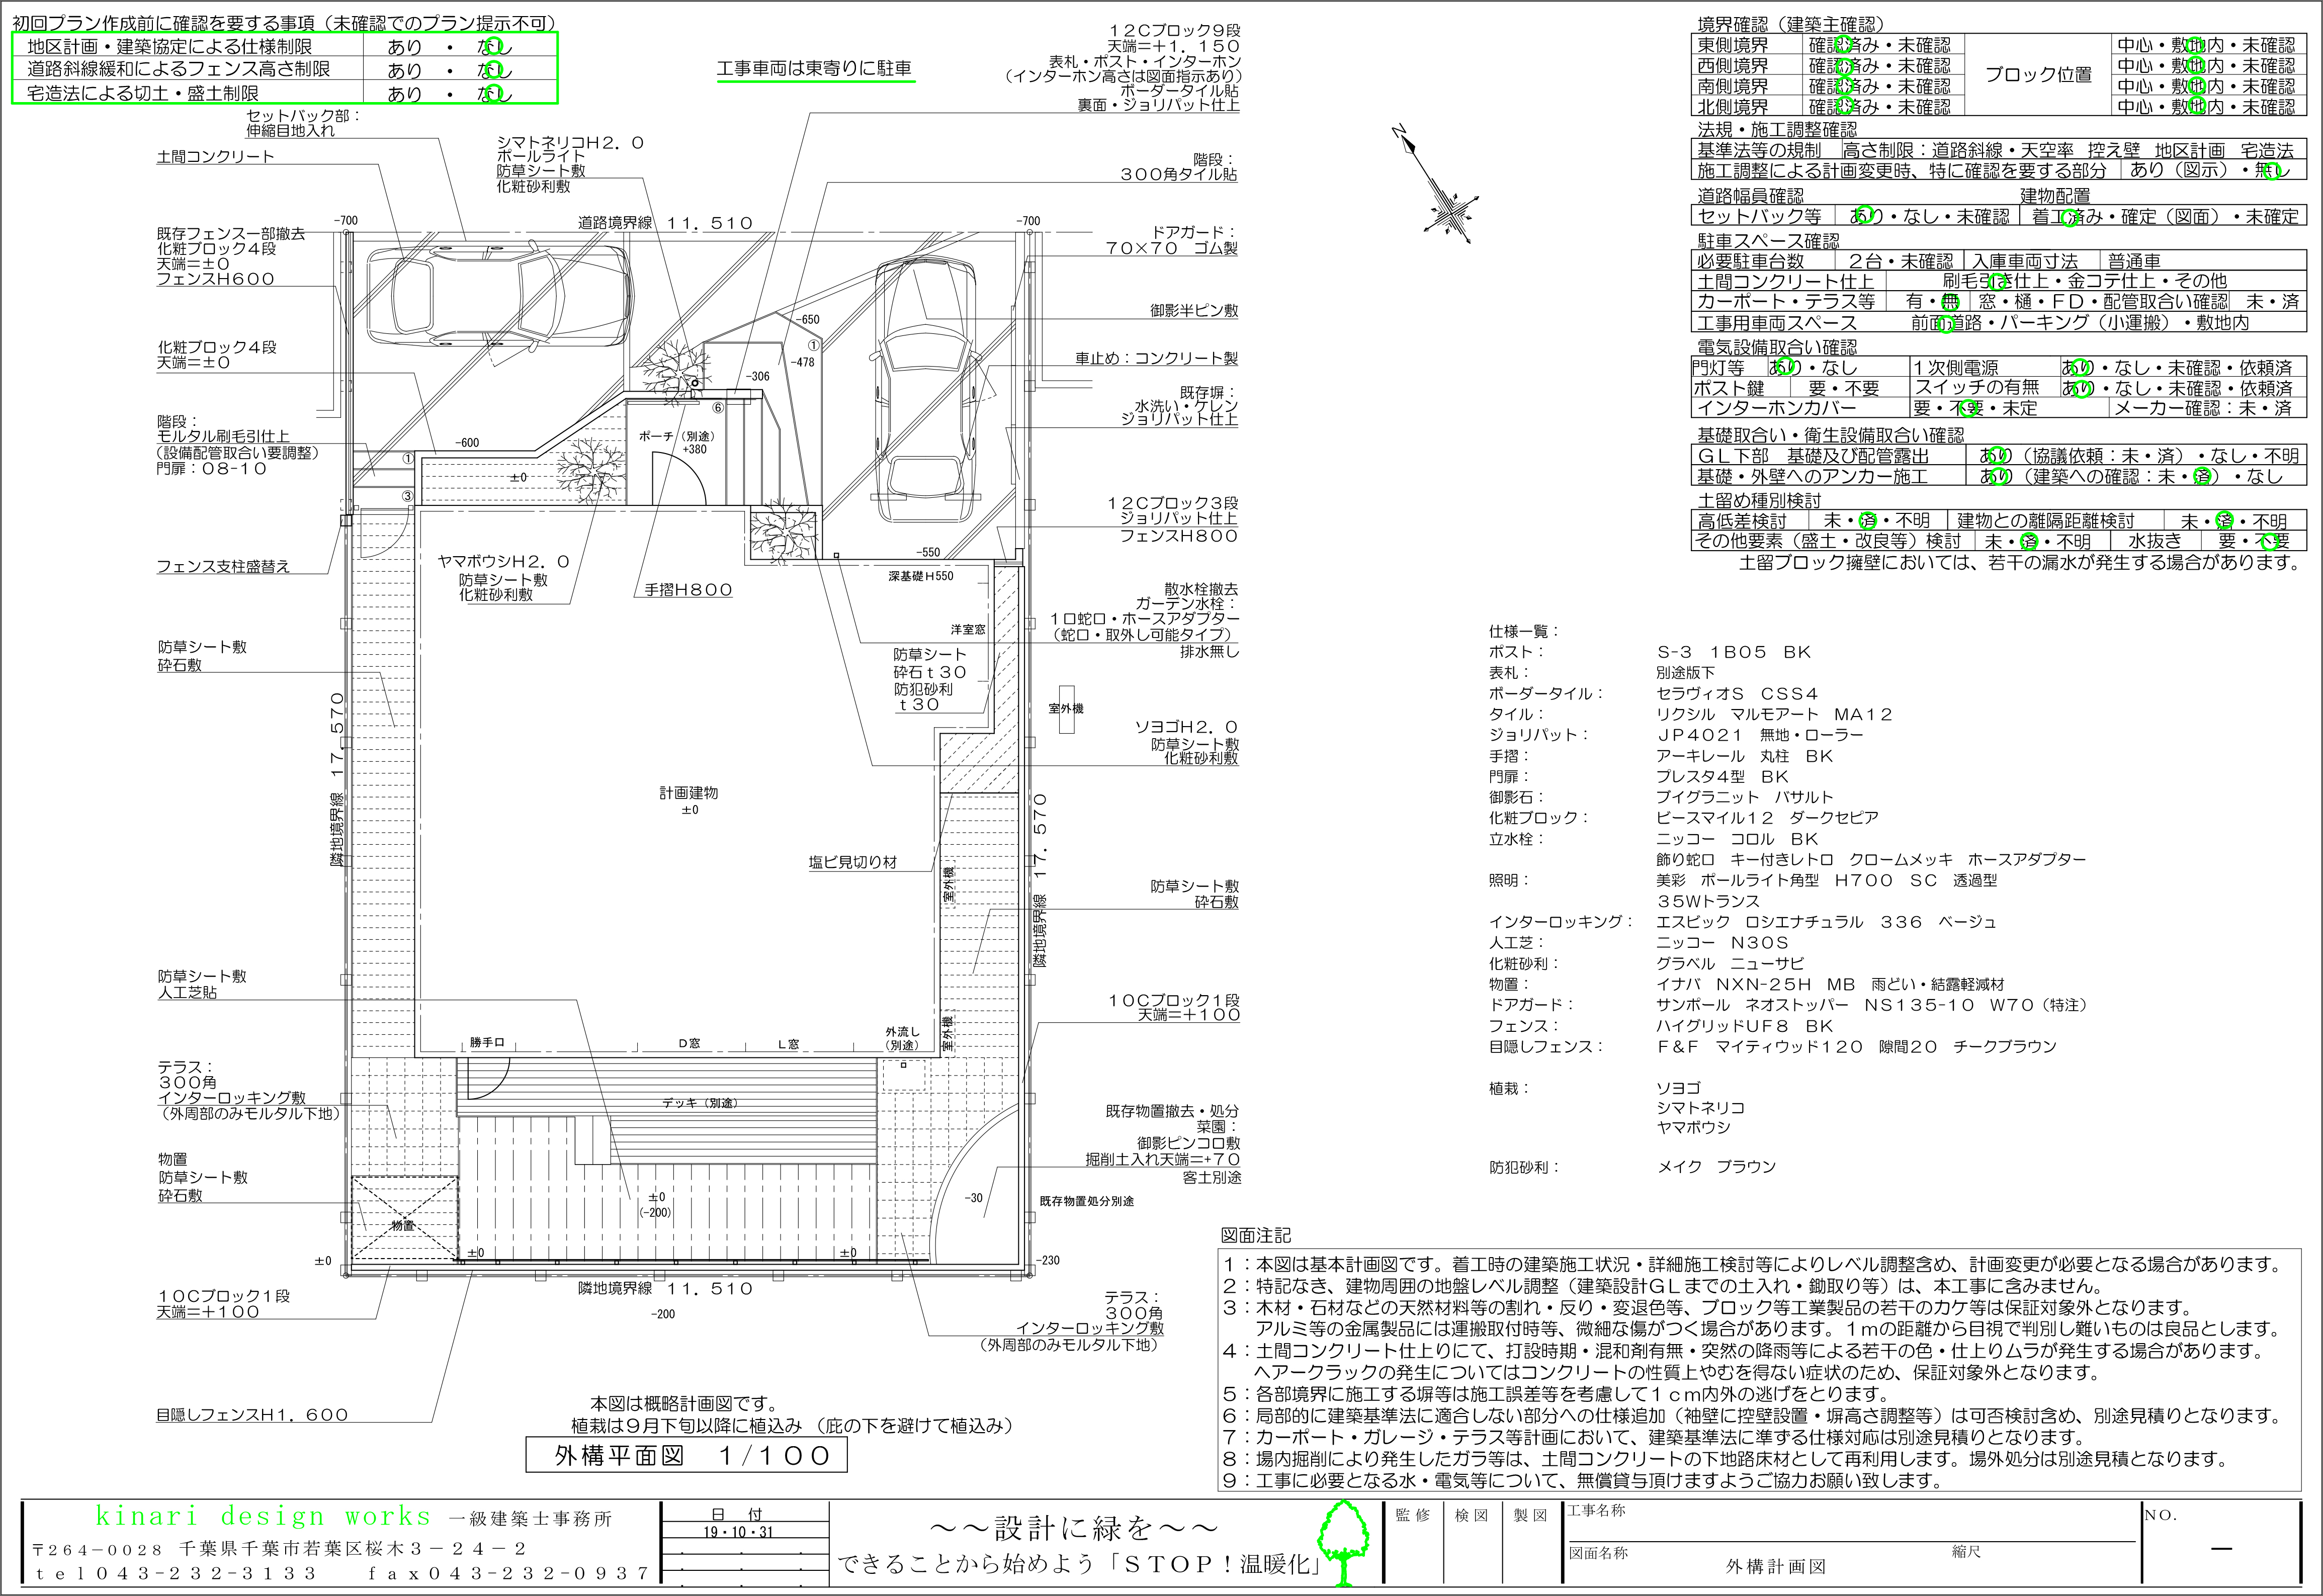Click the 駐車スペース確認 heading
The width and height of the screenshot is (2323, 1596).
click(x=1768, y=241)
